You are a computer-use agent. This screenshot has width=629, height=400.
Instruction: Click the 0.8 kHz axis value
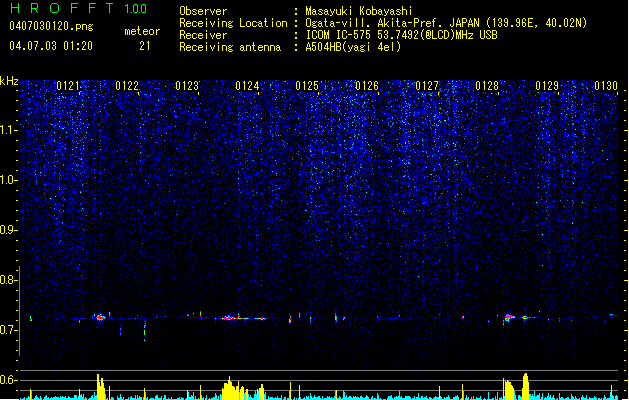point(9,280)
